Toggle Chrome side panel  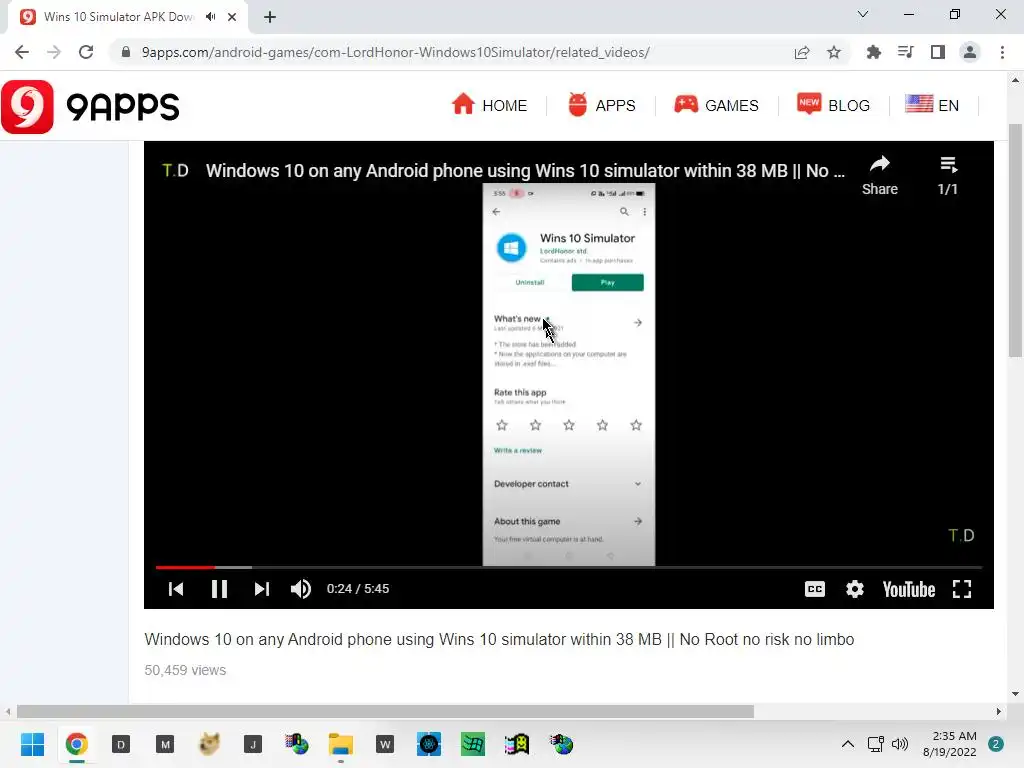click(938, 52)
